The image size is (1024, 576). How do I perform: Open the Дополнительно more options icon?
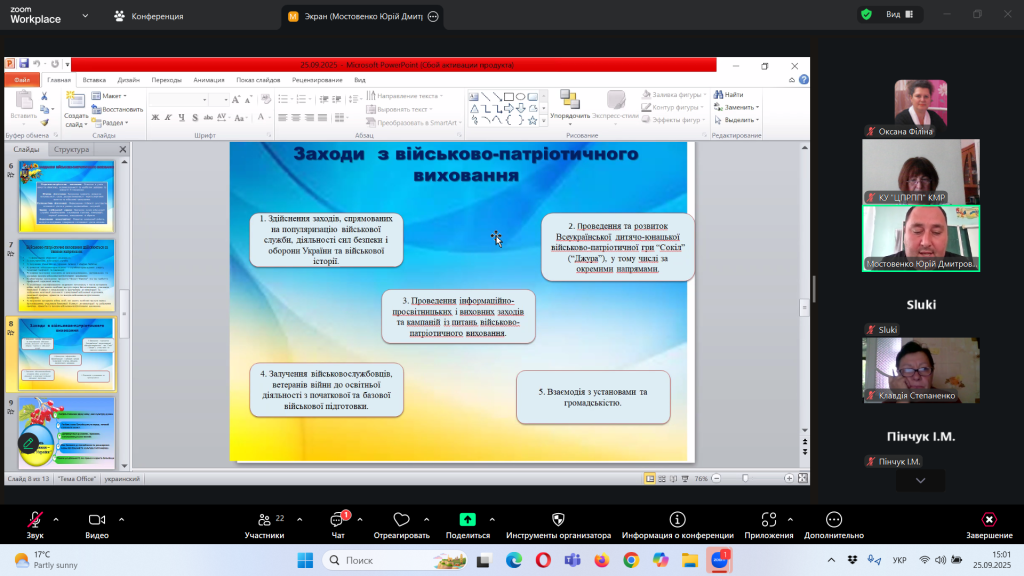click(x=833, y=520)
